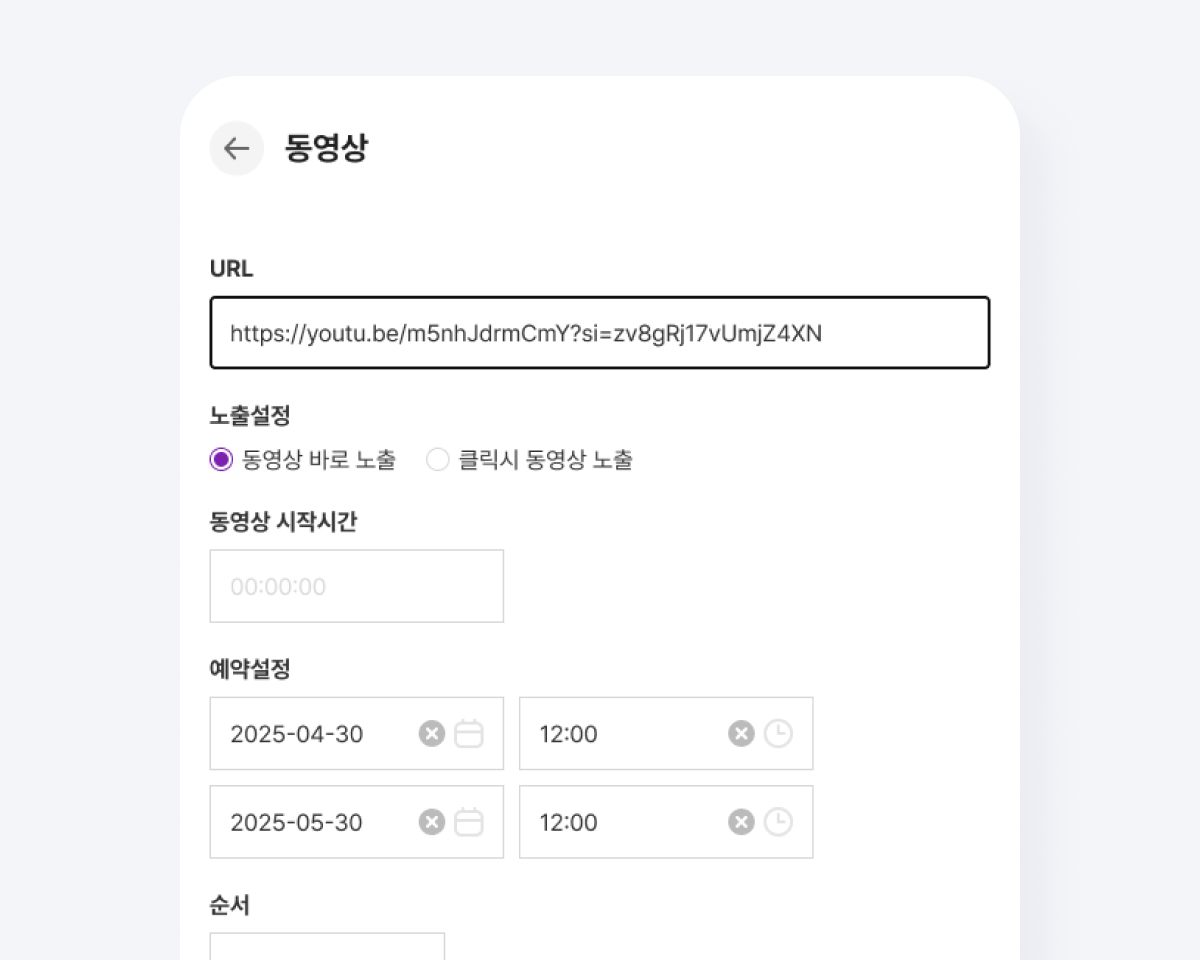1200x960 pixels.
Task: Open clock picker in first 예약설정 row
Action: [x=778, y=734]
